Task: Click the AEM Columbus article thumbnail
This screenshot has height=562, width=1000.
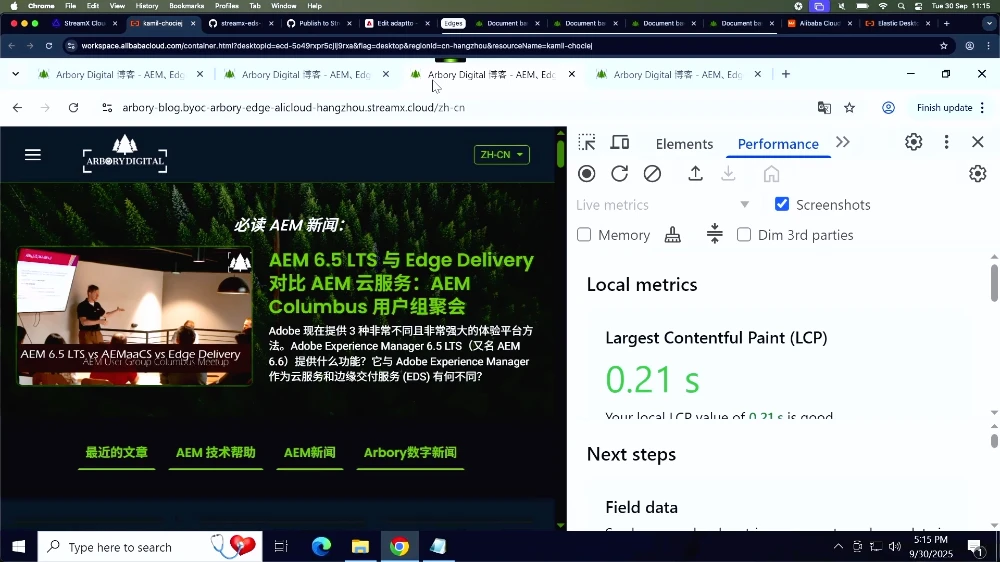Action: click(135, 316)
